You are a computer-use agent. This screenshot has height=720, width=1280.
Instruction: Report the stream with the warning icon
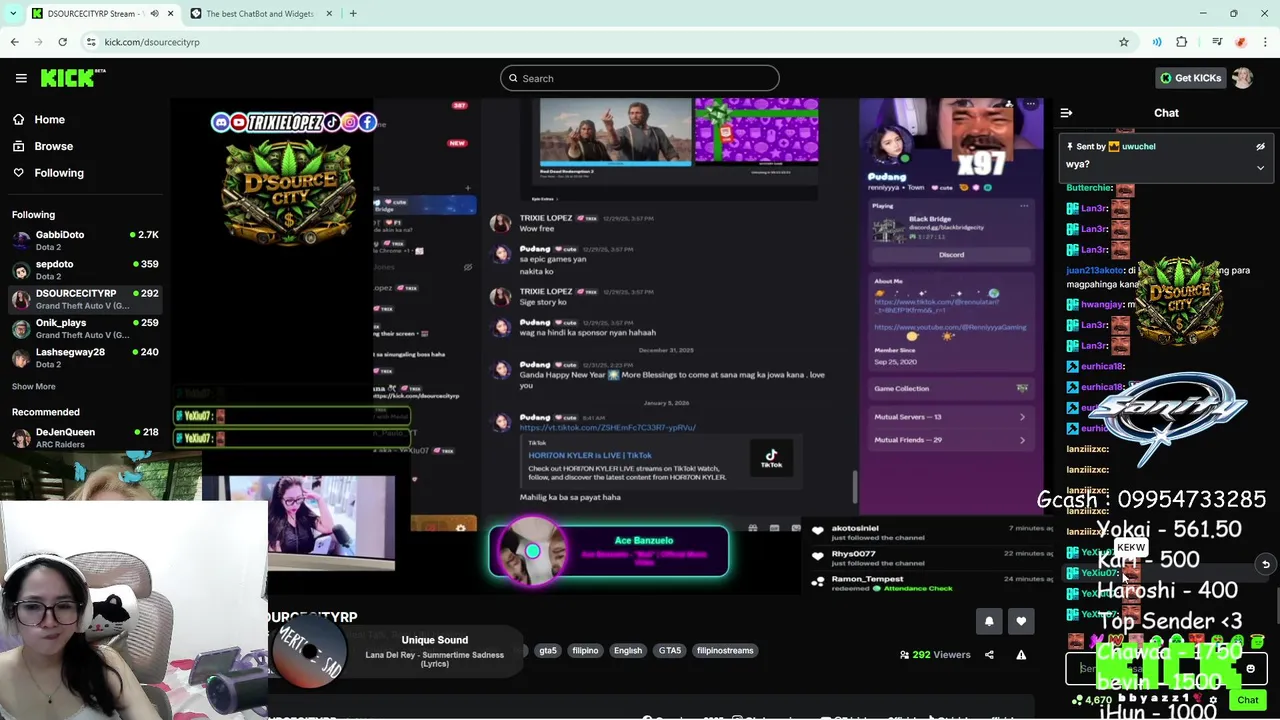point(1021,655)
